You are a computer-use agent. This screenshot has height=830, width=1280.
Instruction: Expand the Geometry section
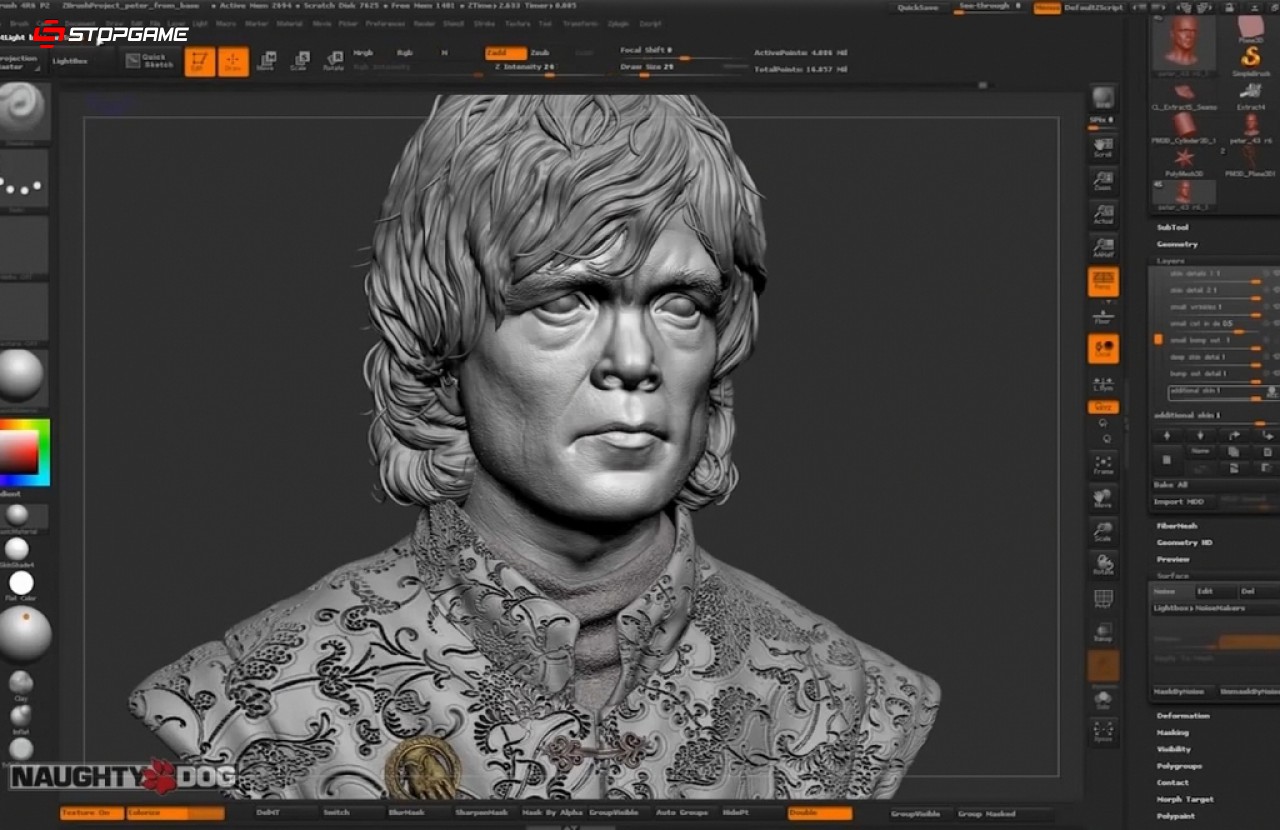[x=1177, y=244]
